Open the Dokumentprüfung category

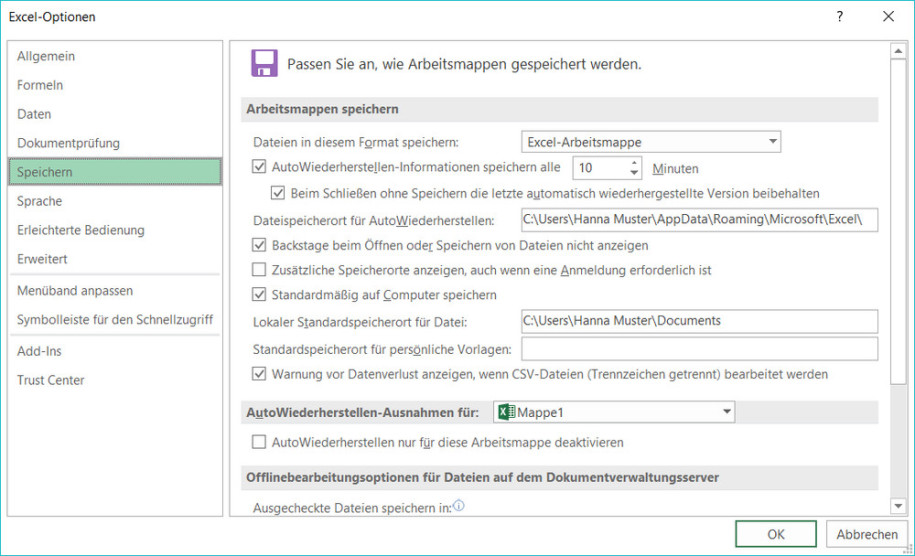[x=115, y=143]
